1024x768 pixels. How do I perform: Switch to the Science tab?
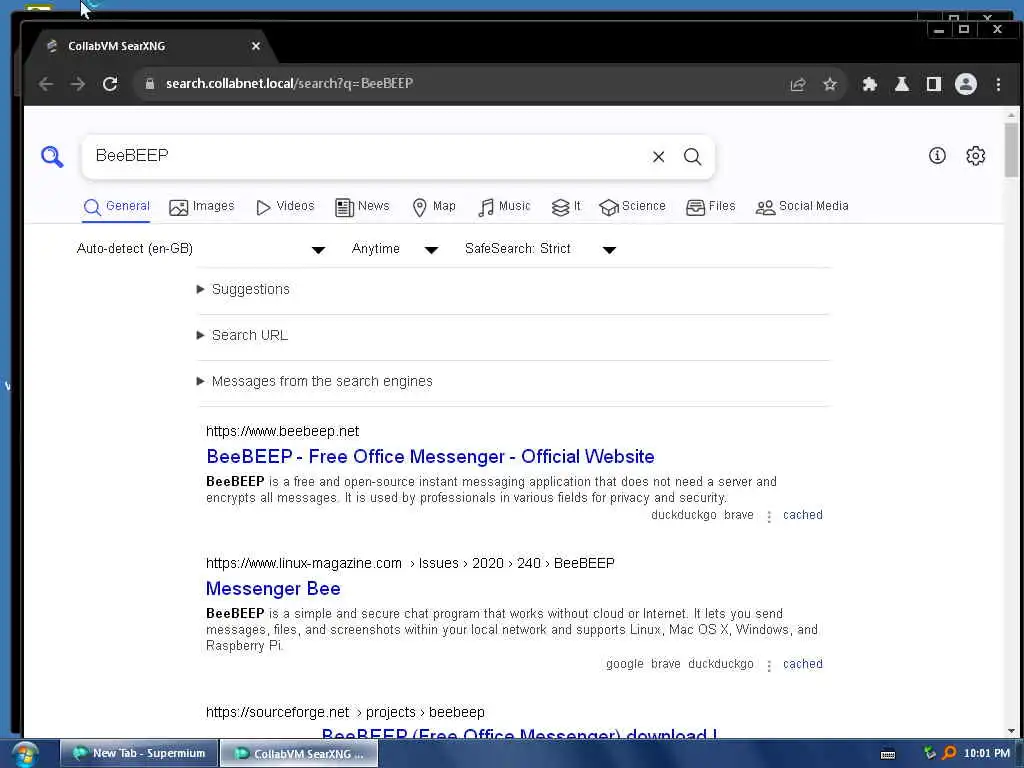pos(632,207)
